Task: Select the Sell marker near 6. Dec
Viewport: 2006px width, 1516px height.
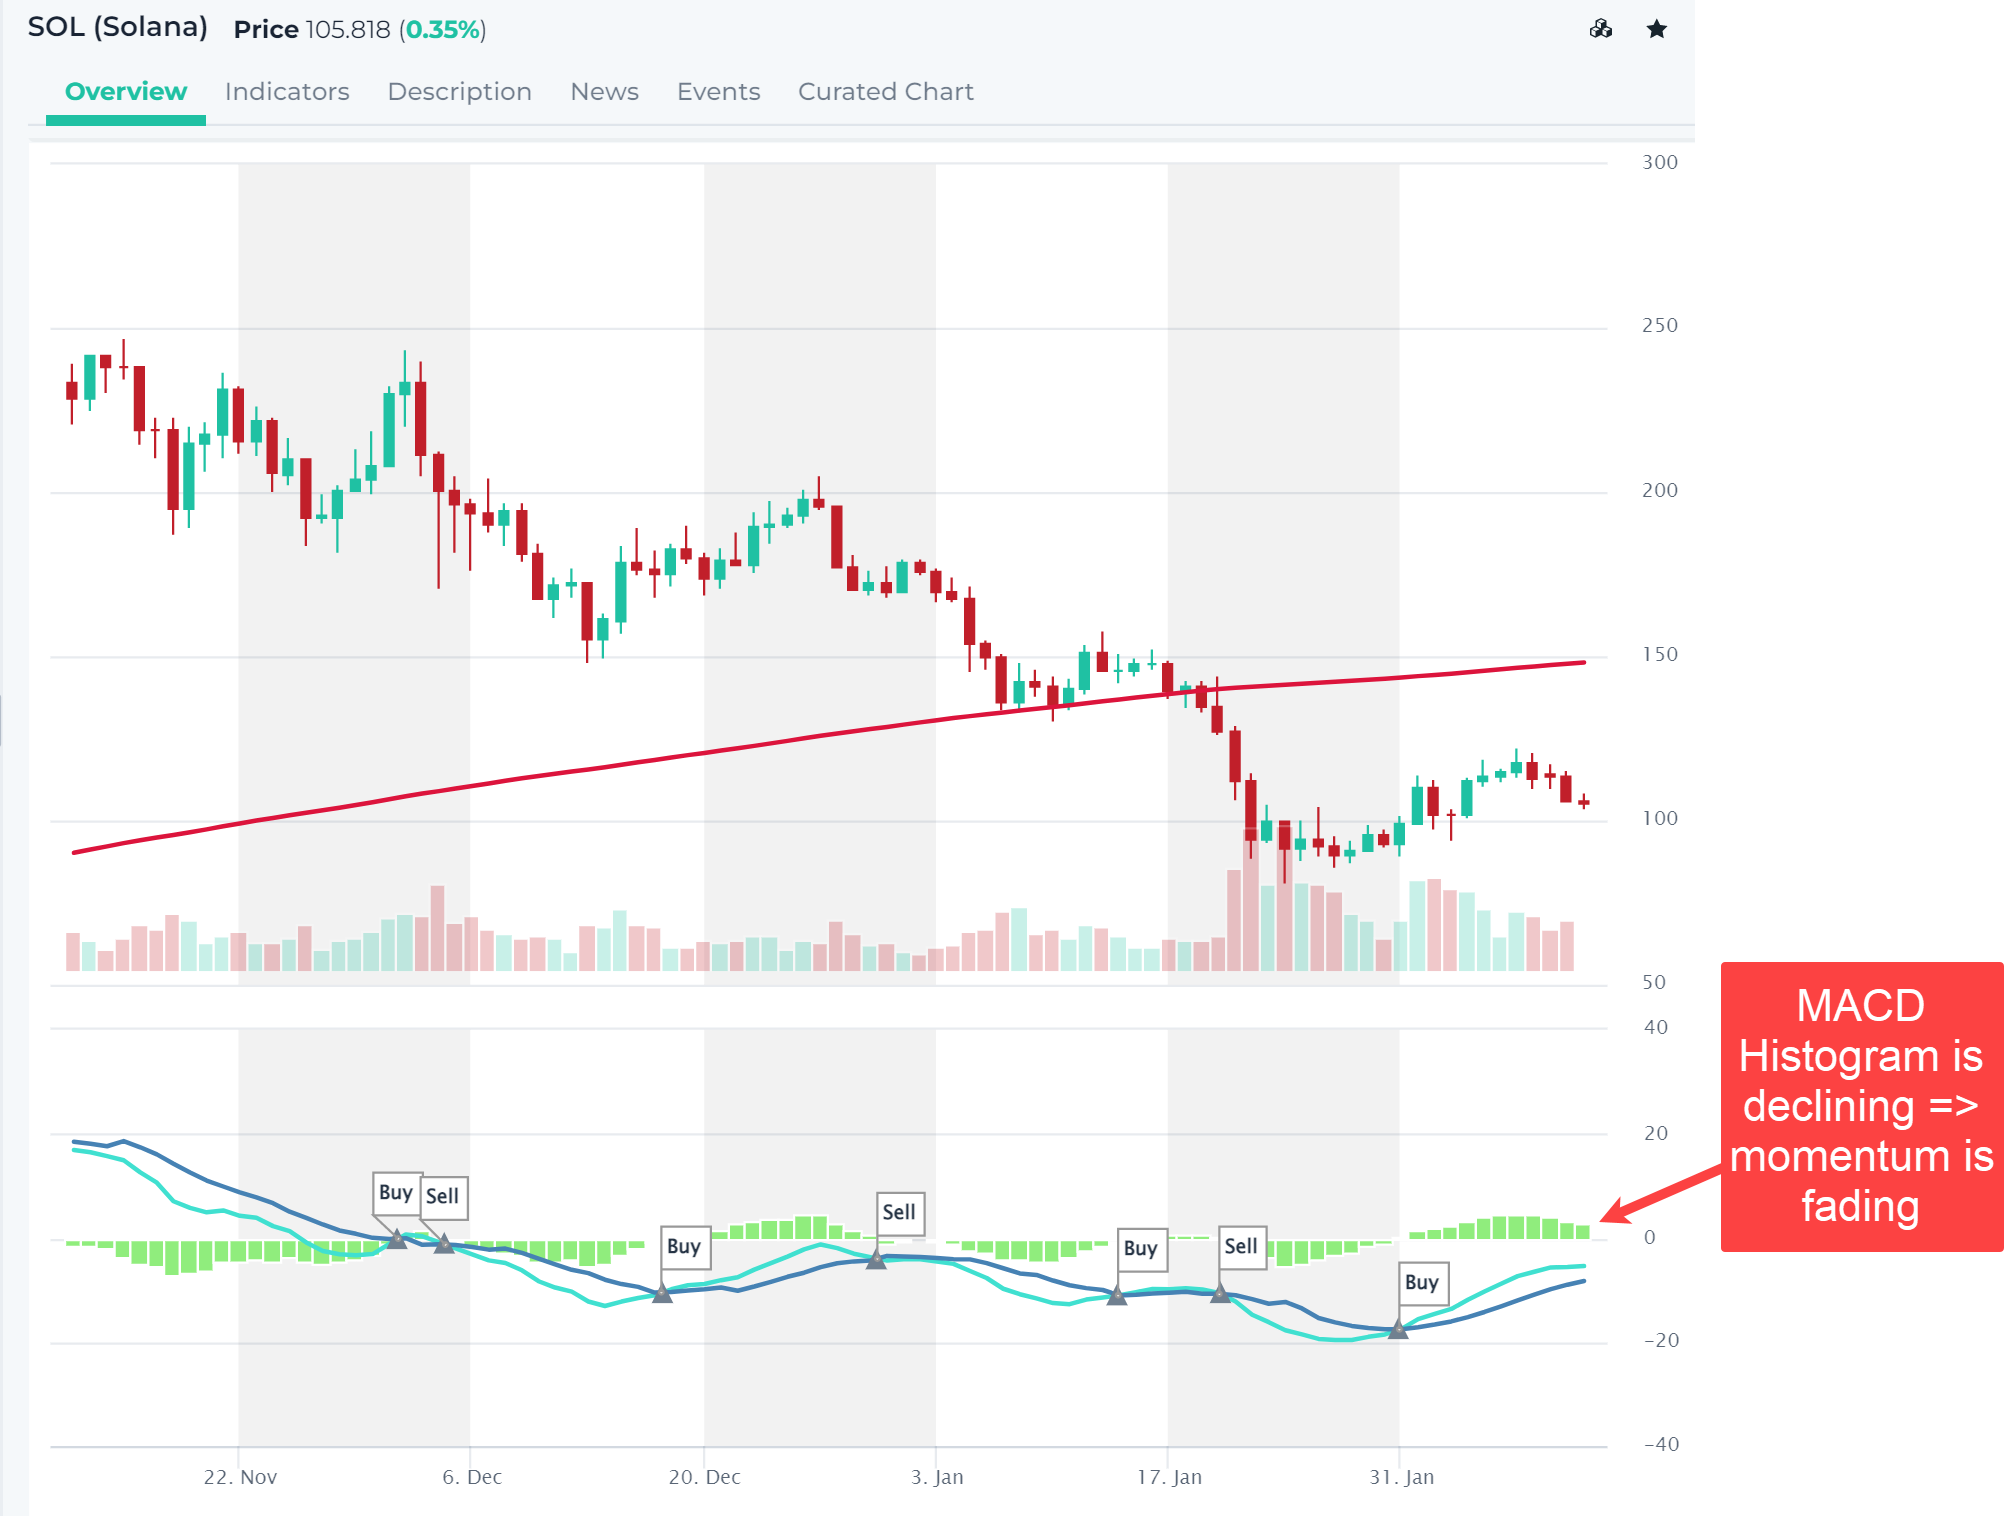Action: 442,1197
